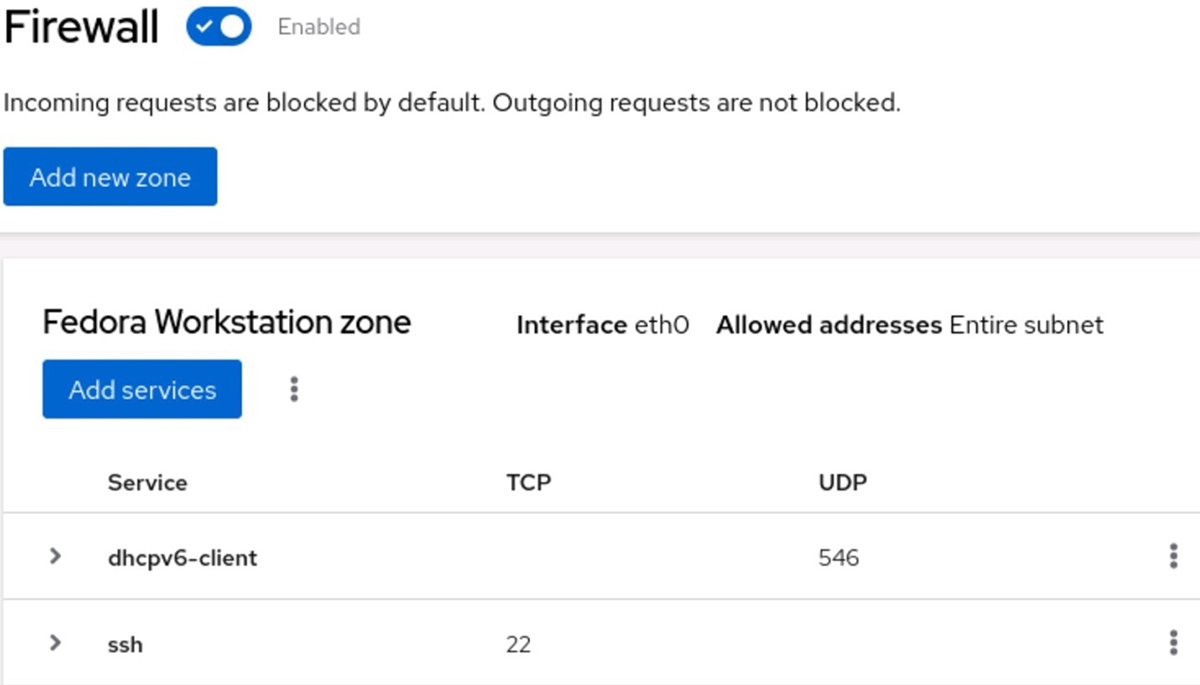Click Allowed addresses Entire subnet text

coord(909,326)
